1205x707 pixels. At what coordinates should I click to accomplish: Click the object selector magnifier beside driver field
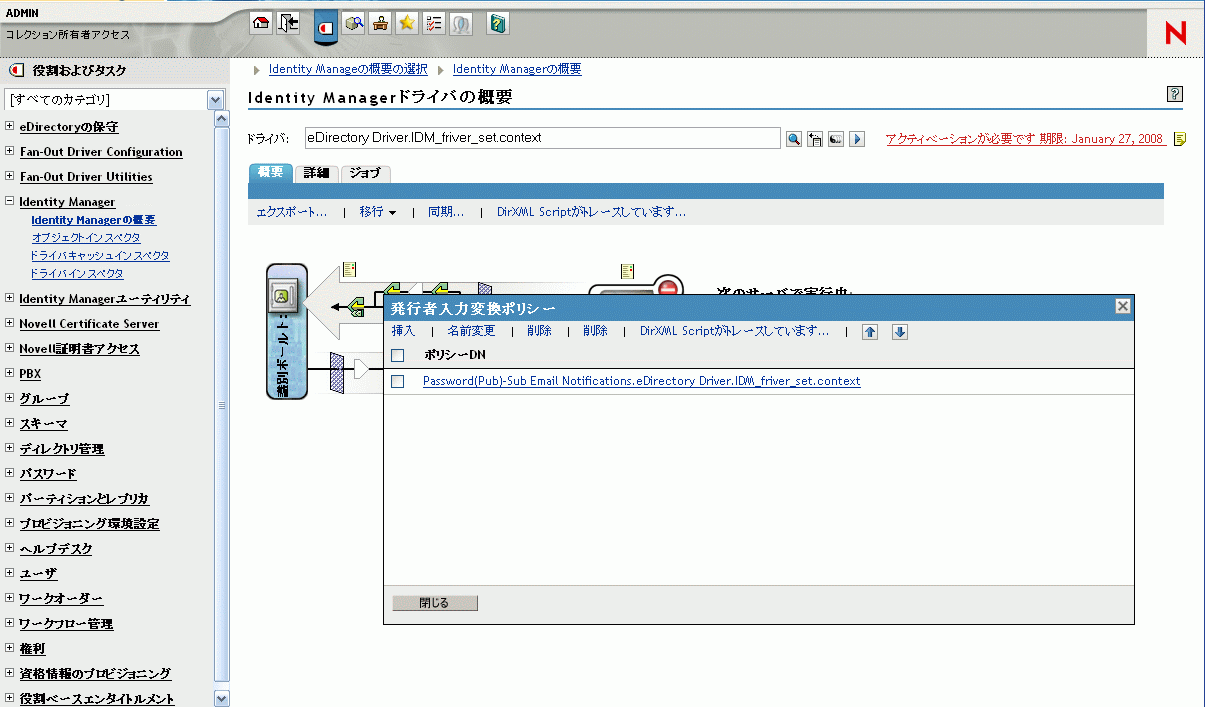click(x=793, y=139)
